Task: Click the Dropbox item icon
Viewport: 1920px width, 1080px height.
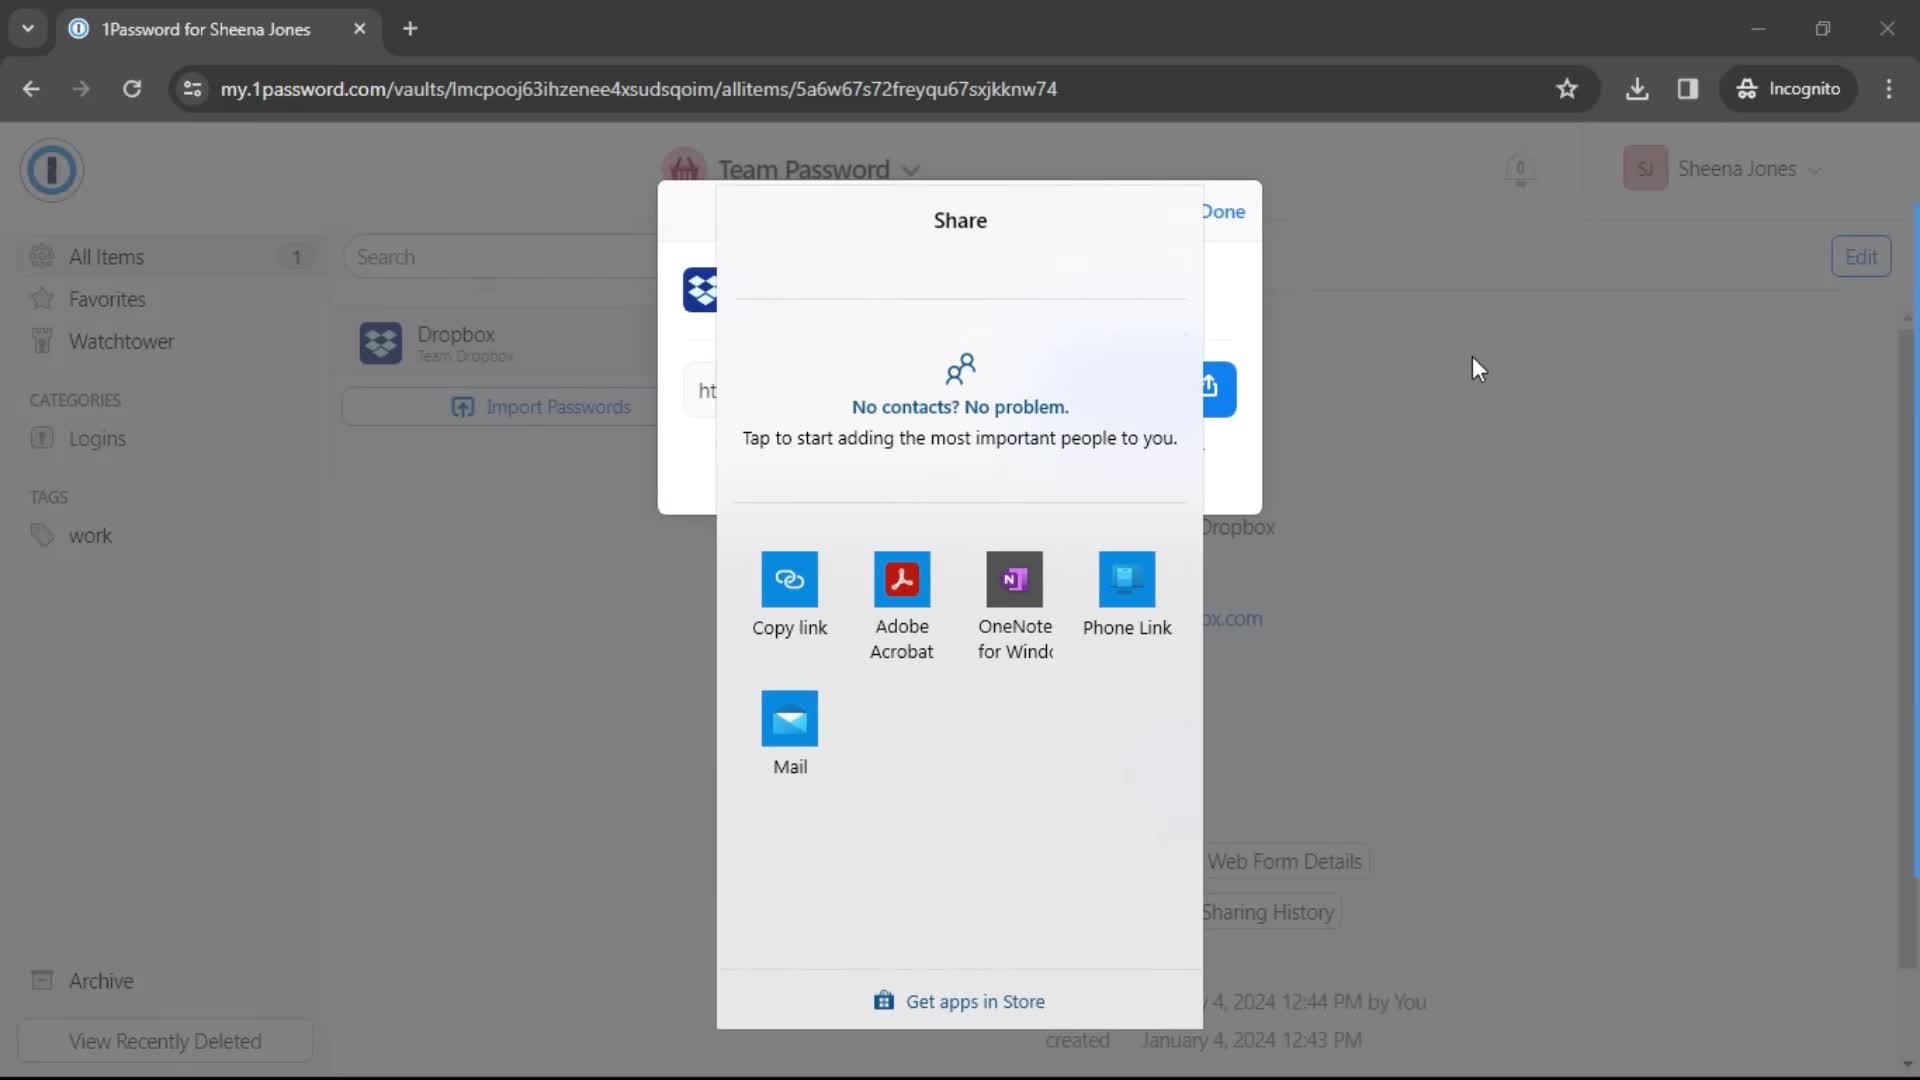Action: (x=380, y=343)
